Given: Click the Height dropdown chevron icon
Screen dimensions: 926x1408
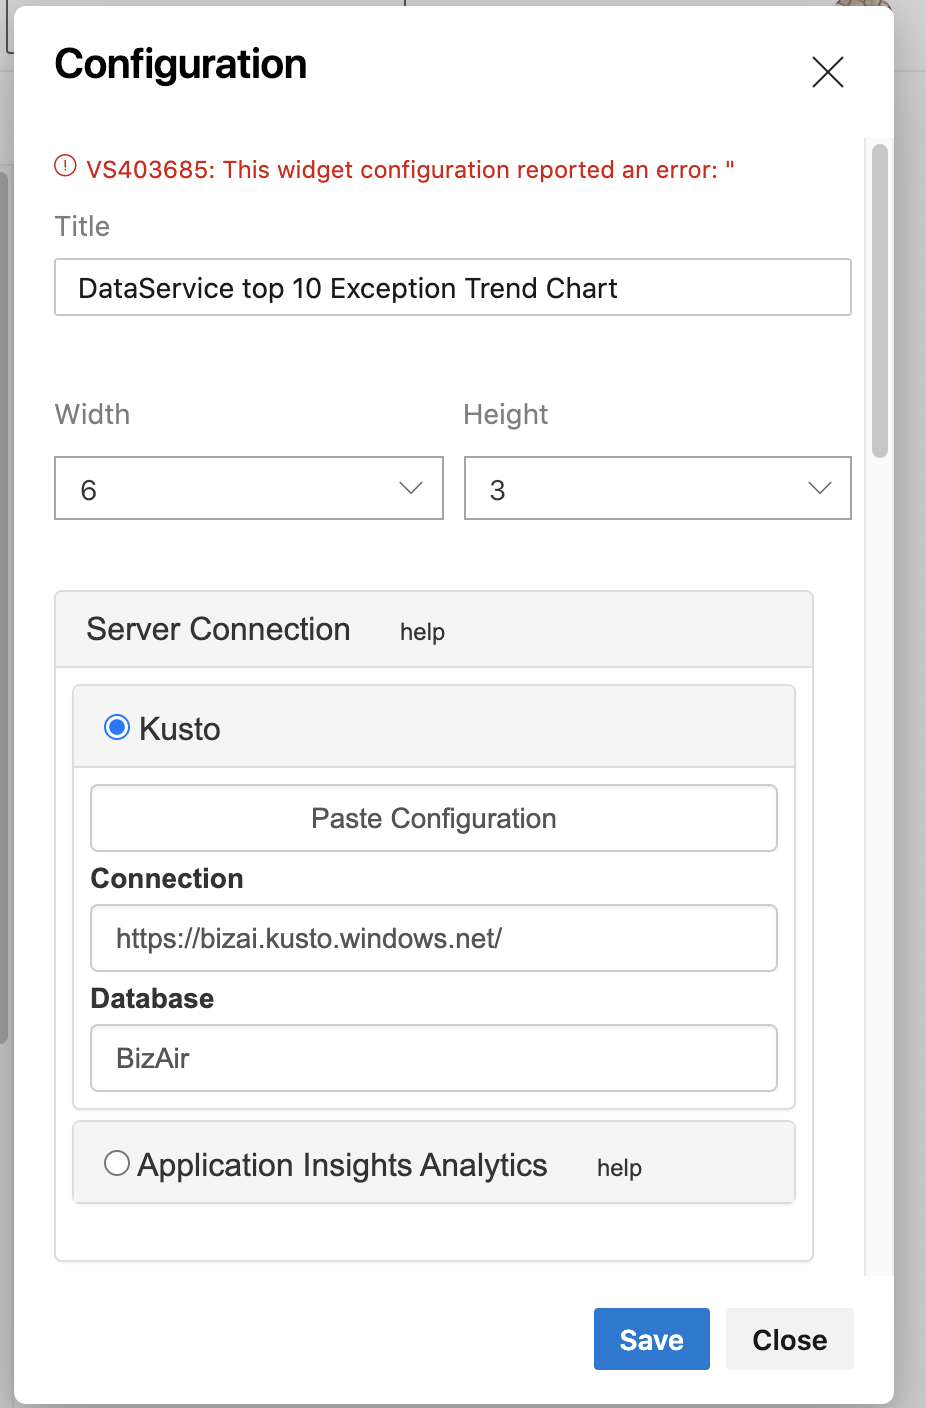Looking at the screenshot, I should 819,488.
